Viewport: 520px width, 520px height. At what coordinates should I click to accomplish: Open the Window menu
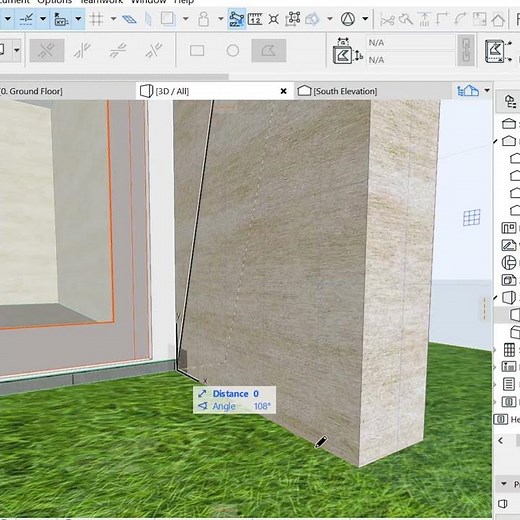tap(149, 2)
